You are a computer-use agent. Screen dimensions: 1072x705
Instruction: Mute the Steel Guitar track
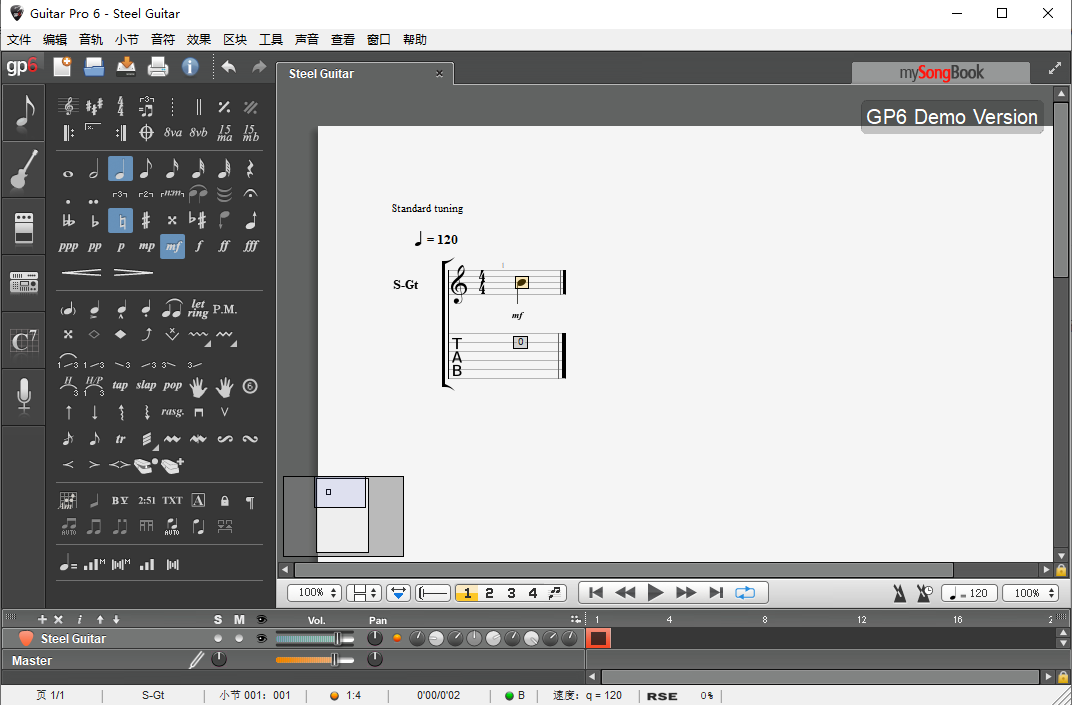pos(239,638)
